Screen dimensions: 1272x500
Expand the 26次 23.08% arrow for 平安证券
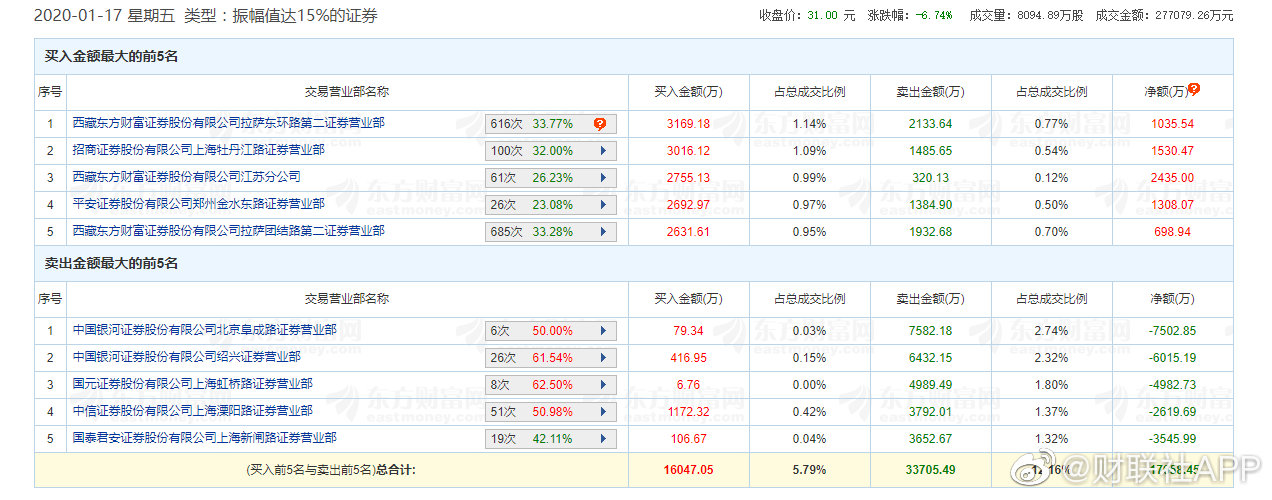602,205
